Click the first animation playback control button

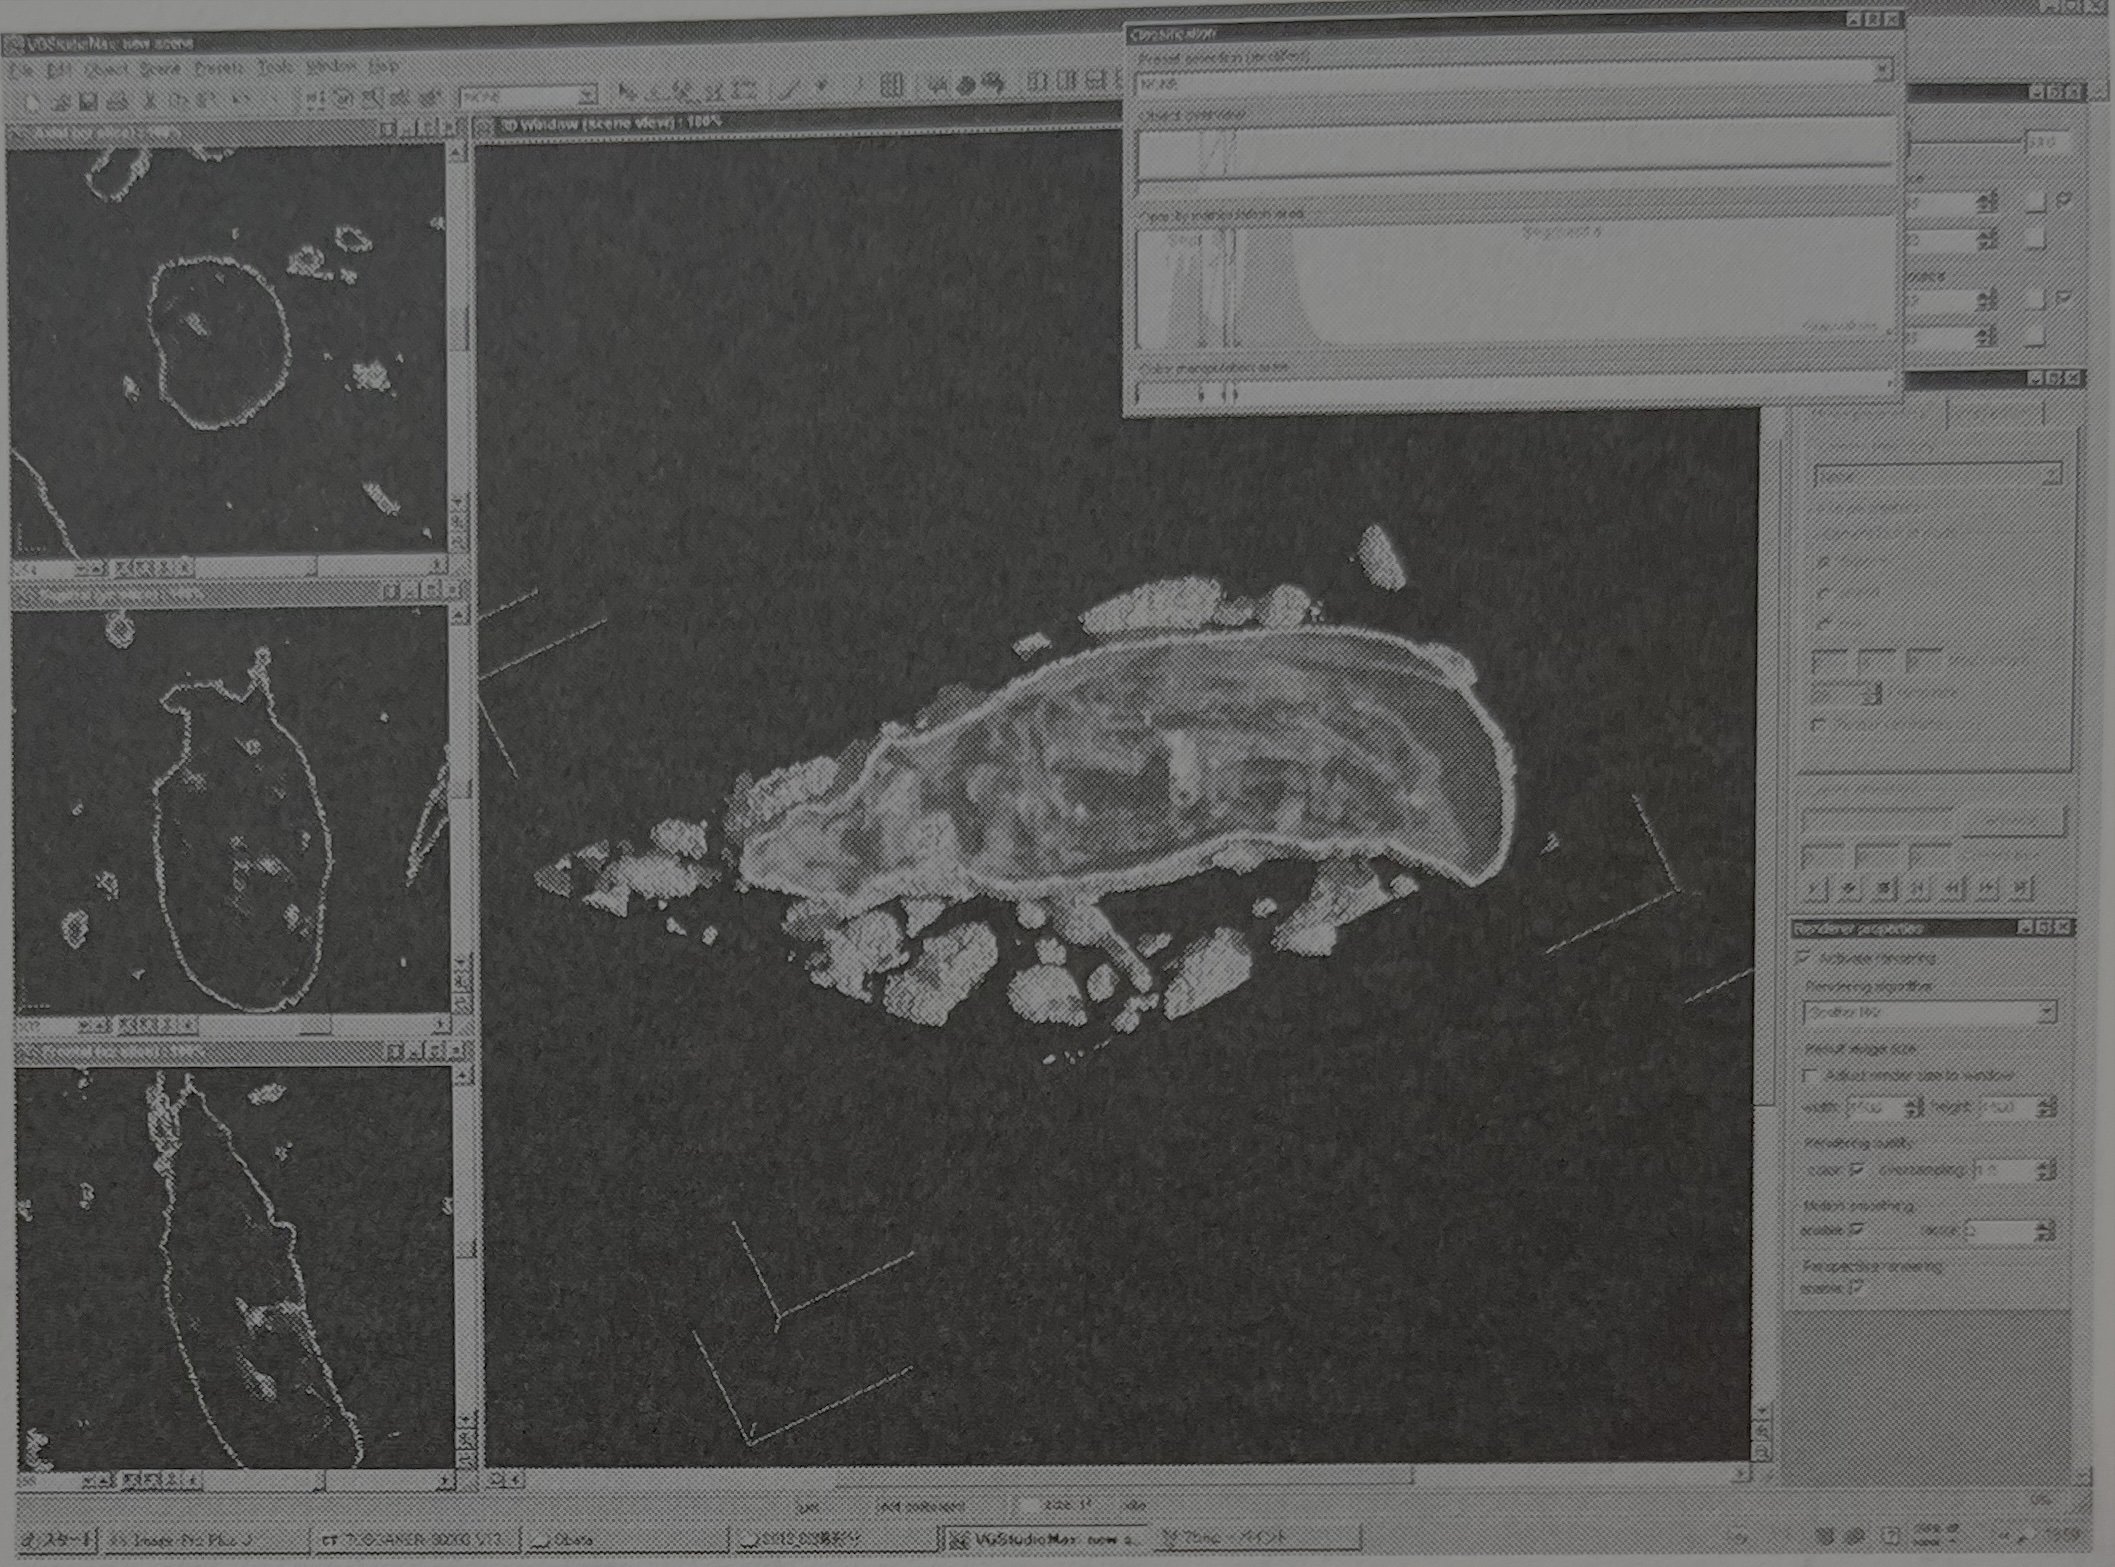[1817, 887]
